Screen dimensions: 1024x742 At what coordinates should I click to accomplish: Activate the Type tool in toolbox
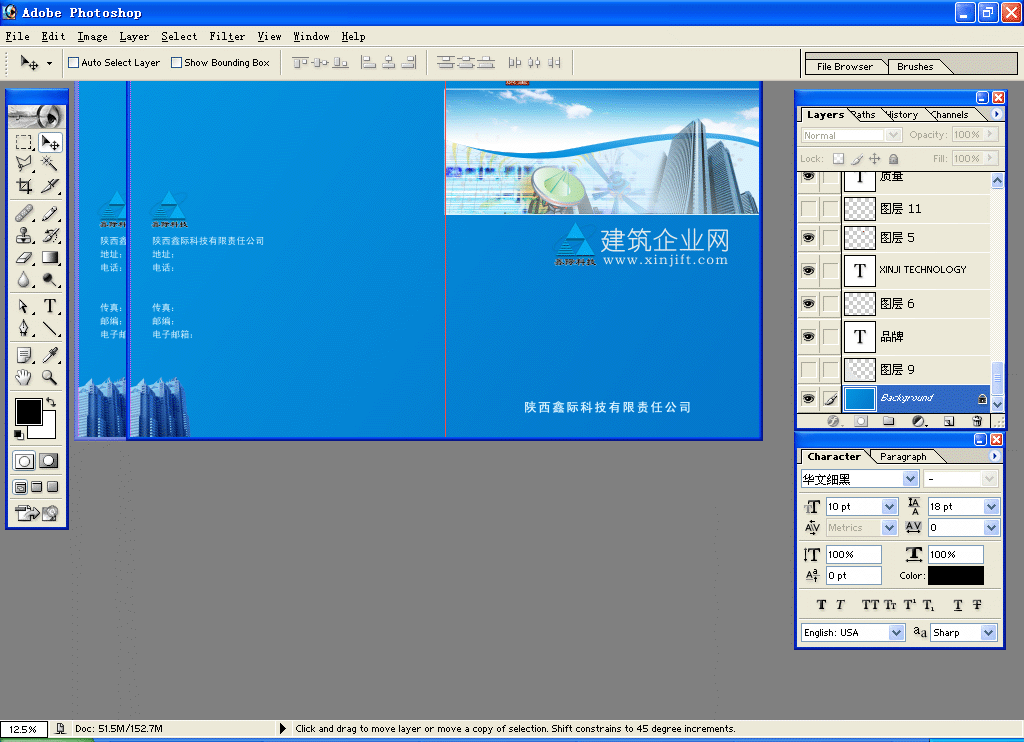point(50,306)
